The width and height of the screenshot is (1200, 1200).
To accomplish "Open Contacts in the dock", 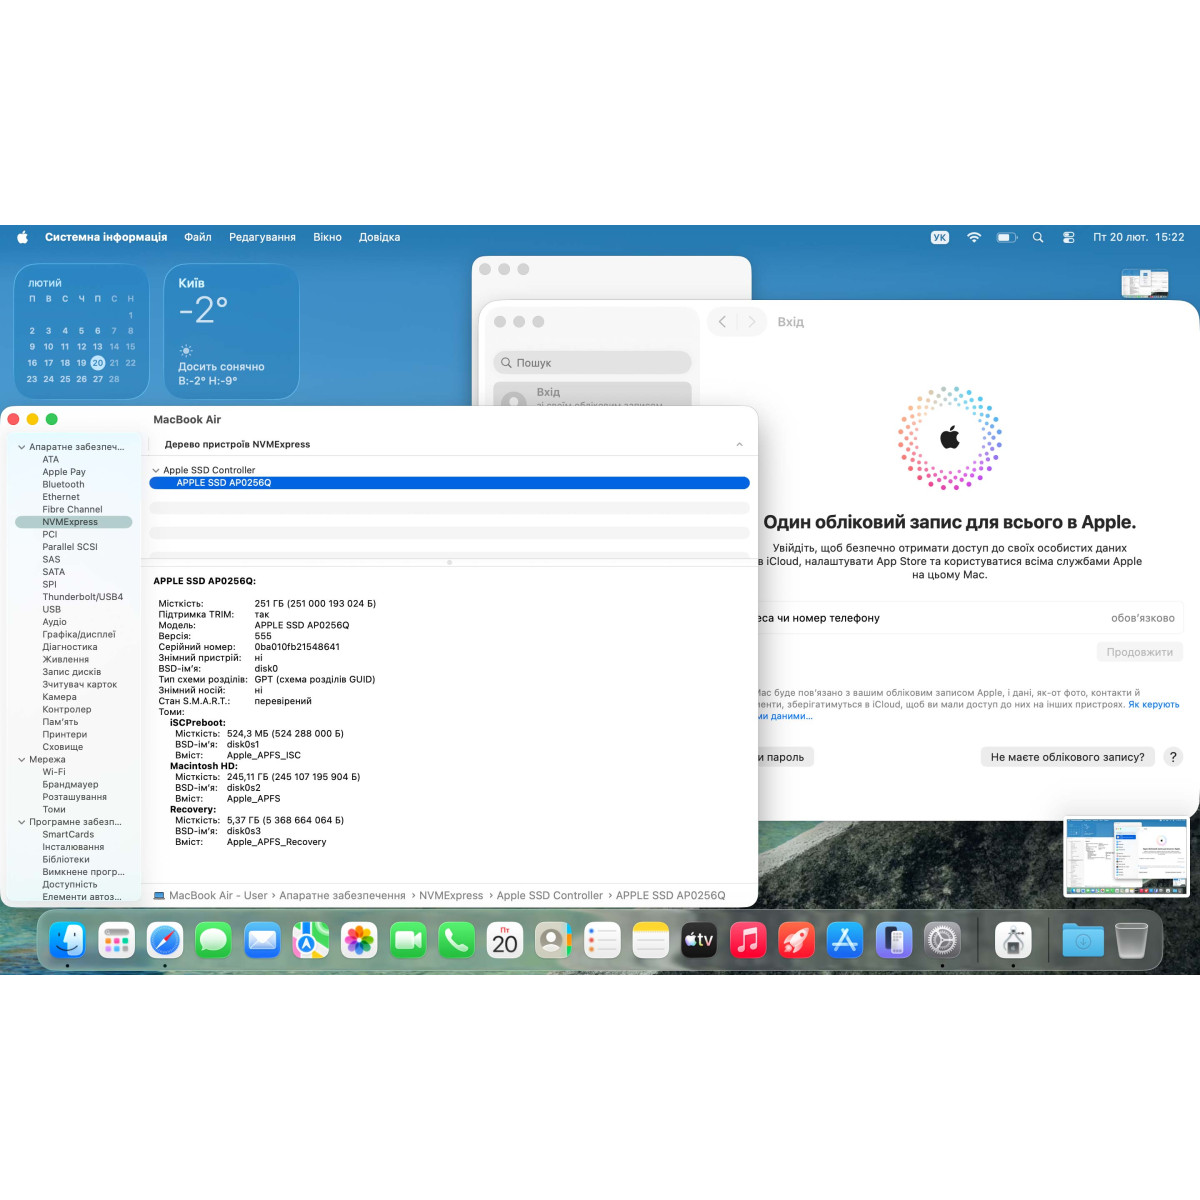I will pos(553,940).
